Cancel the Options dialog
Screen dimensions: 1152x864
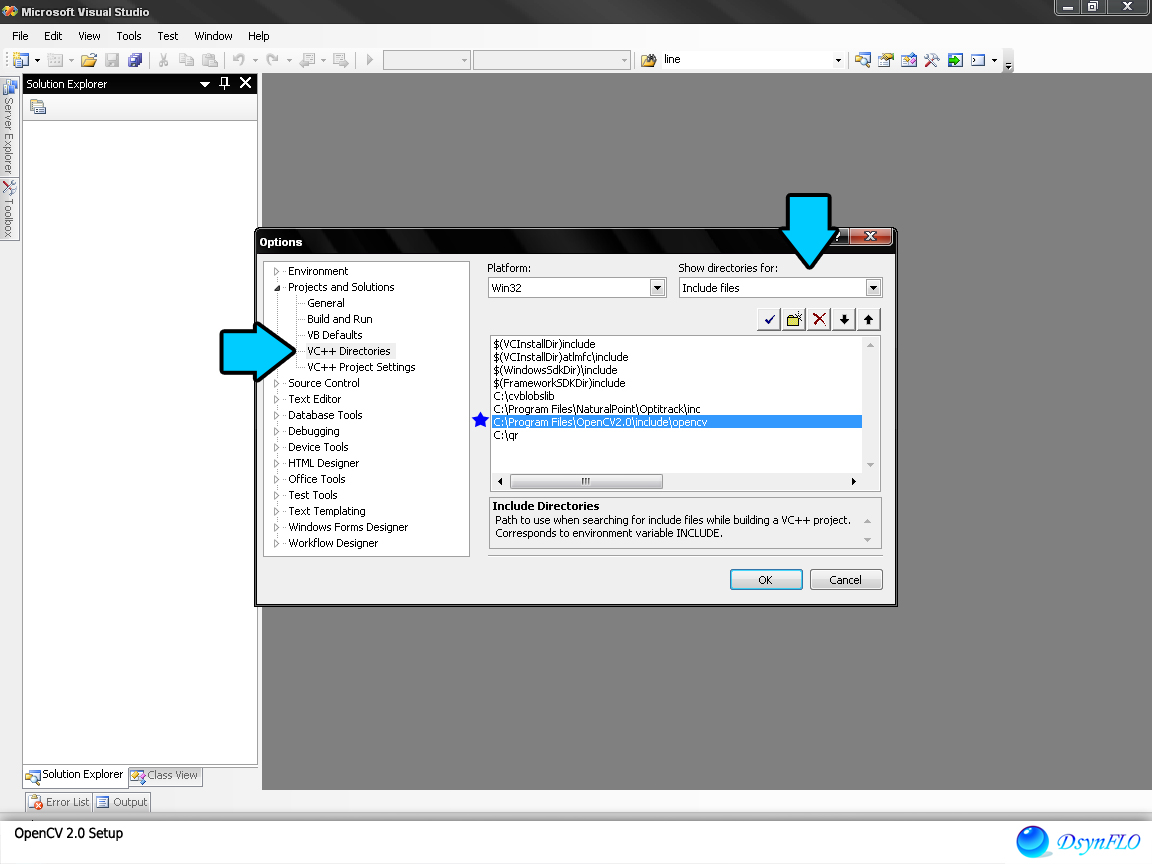pyautogui.click(x=846, y=579)
